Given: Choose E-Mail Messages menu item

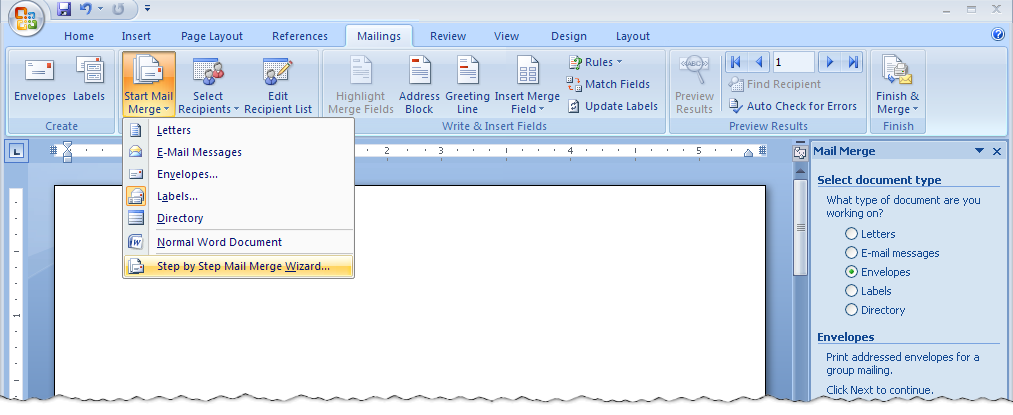Looking at the screenshot, I should point(238,152).
